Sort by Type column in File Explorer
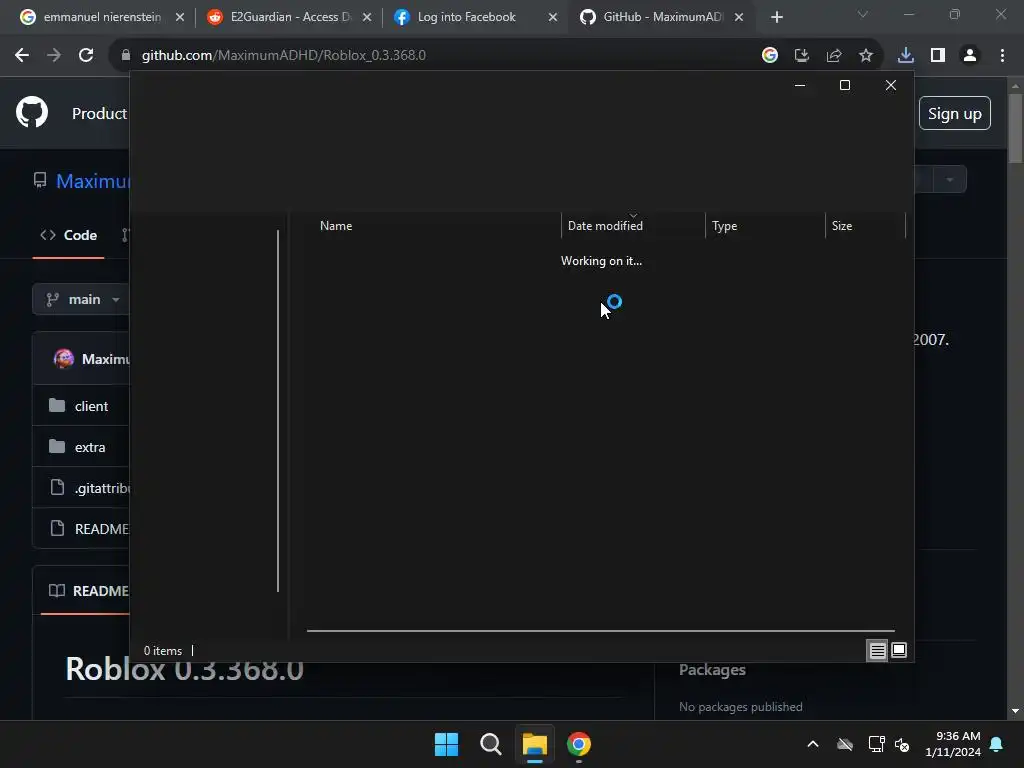 point(765,226)
